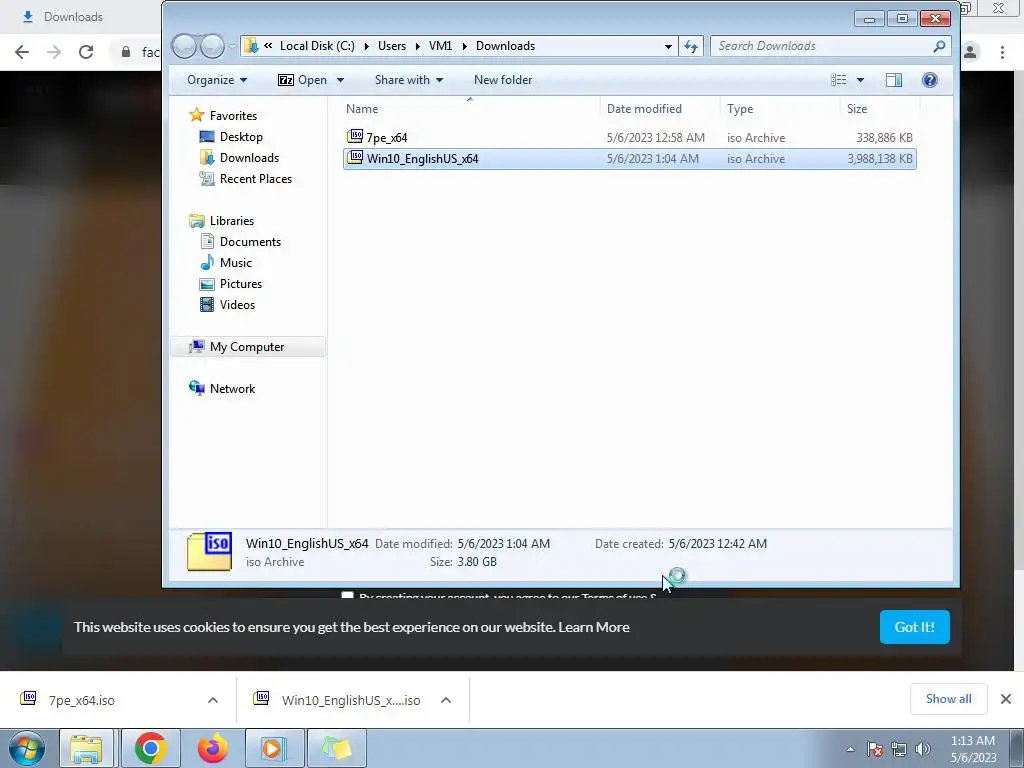1024x768 pixels.
Task: Click the Search Downloads field
Action: click(822, 46)
